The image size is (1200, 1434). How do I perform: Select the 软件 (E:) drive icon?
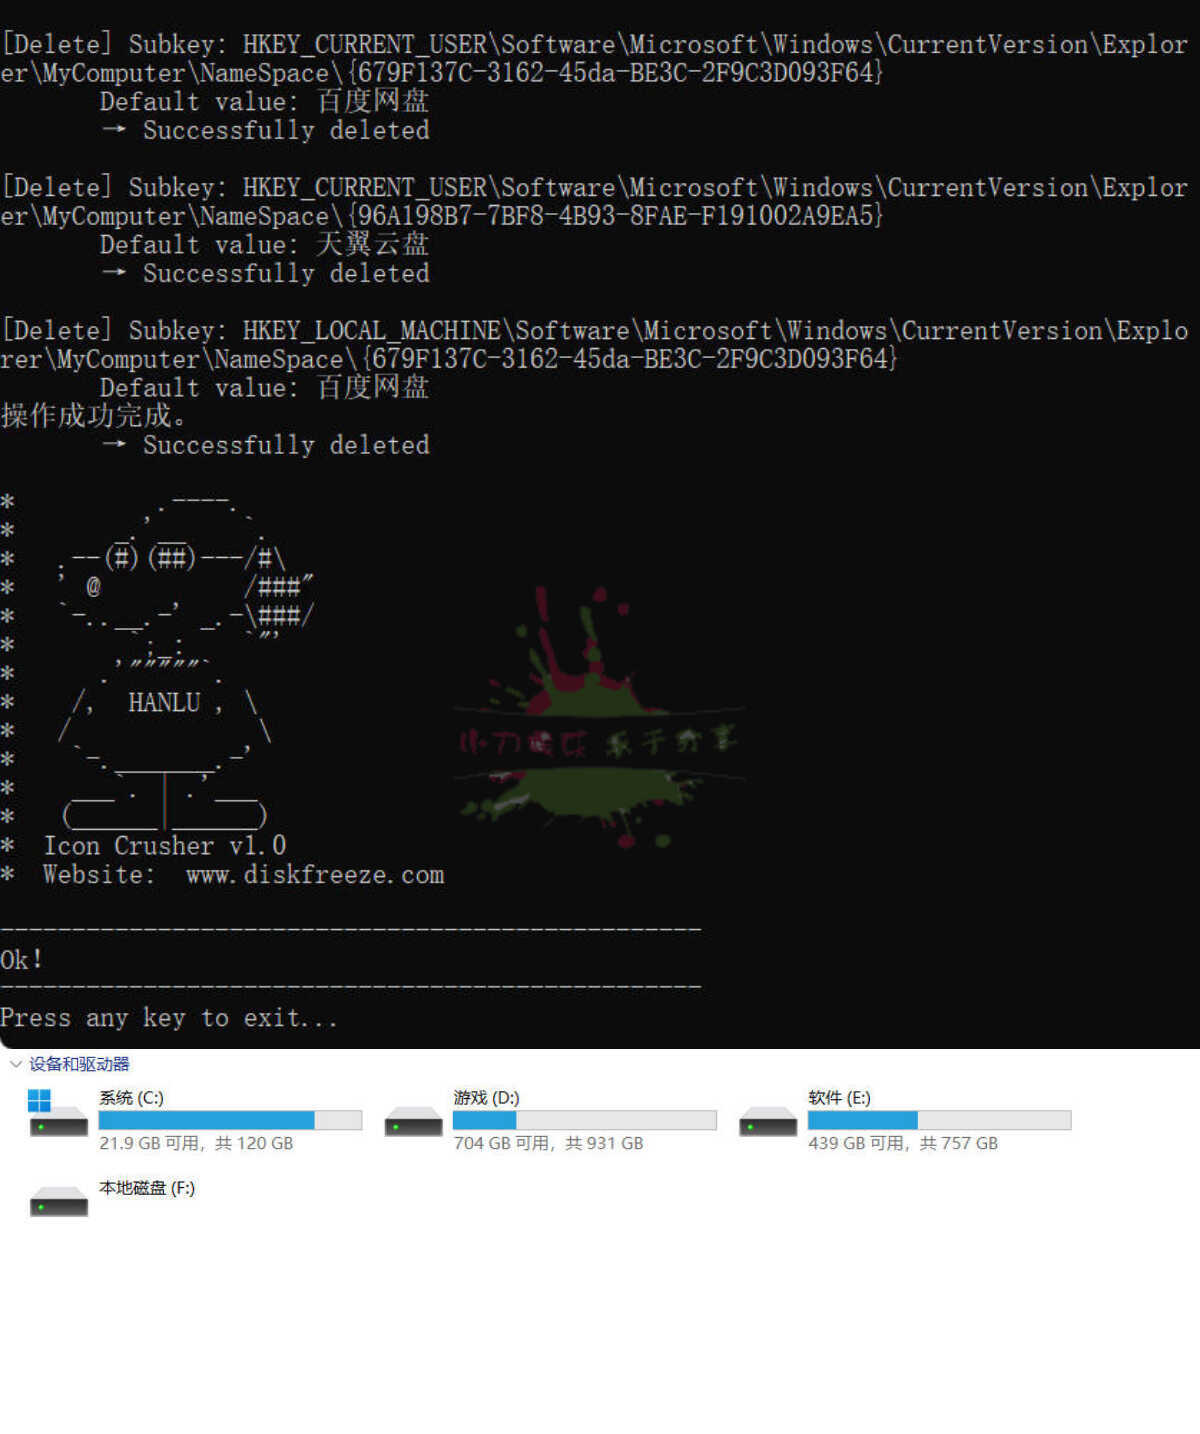(767, 1122)
